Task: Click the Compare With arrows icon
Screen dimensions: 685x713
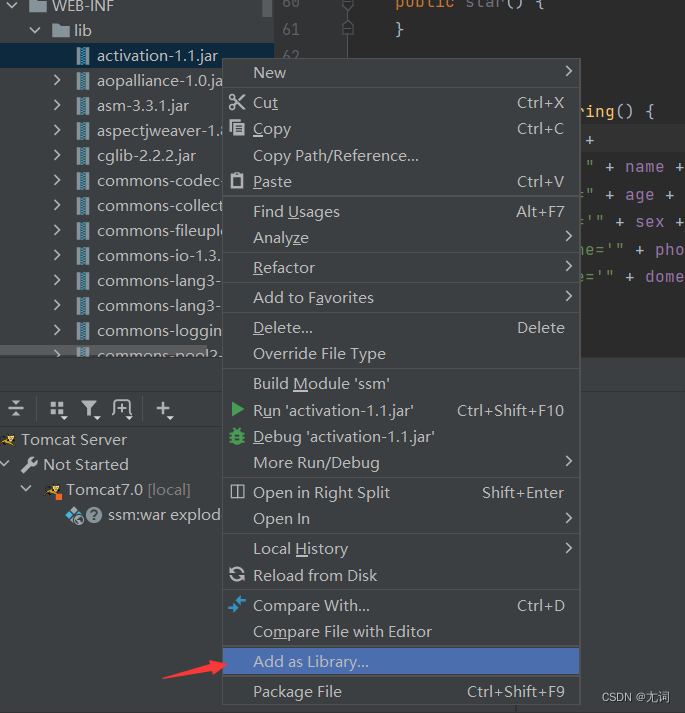Action: 237,605
